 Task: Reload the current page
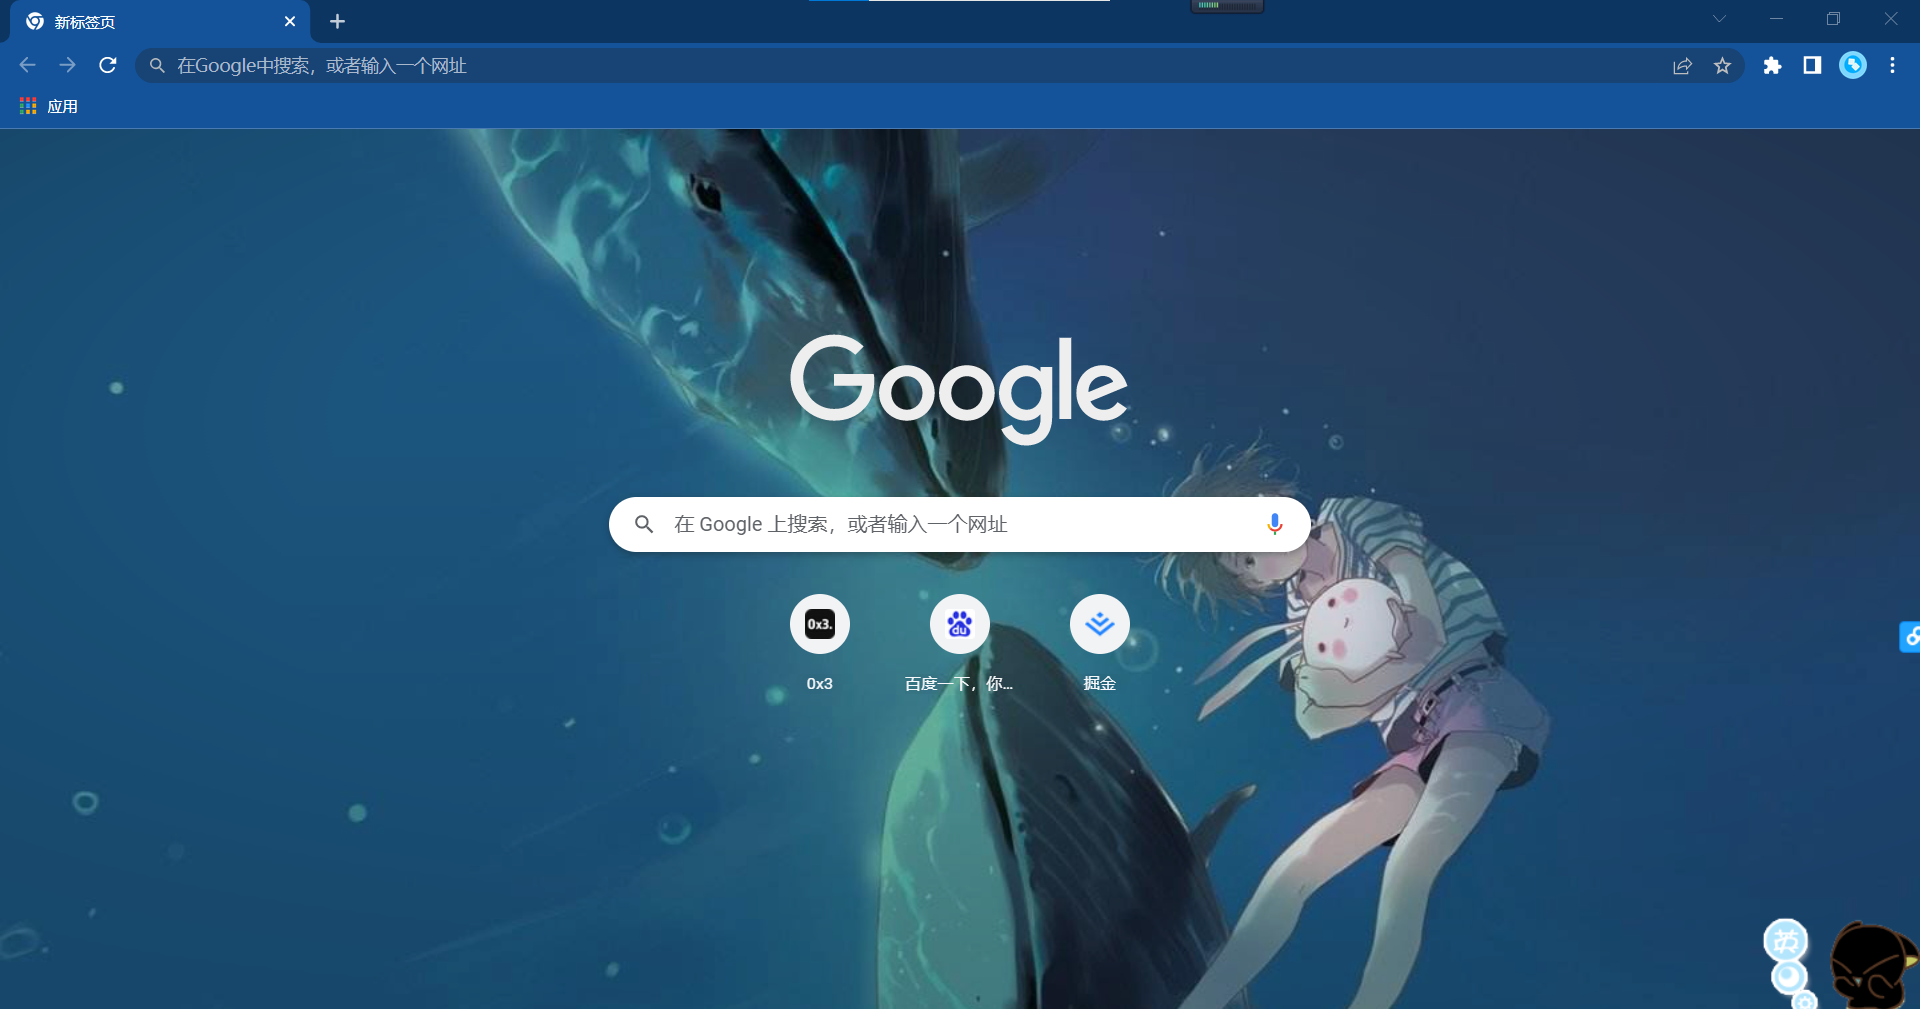click(x=108, y=65)
